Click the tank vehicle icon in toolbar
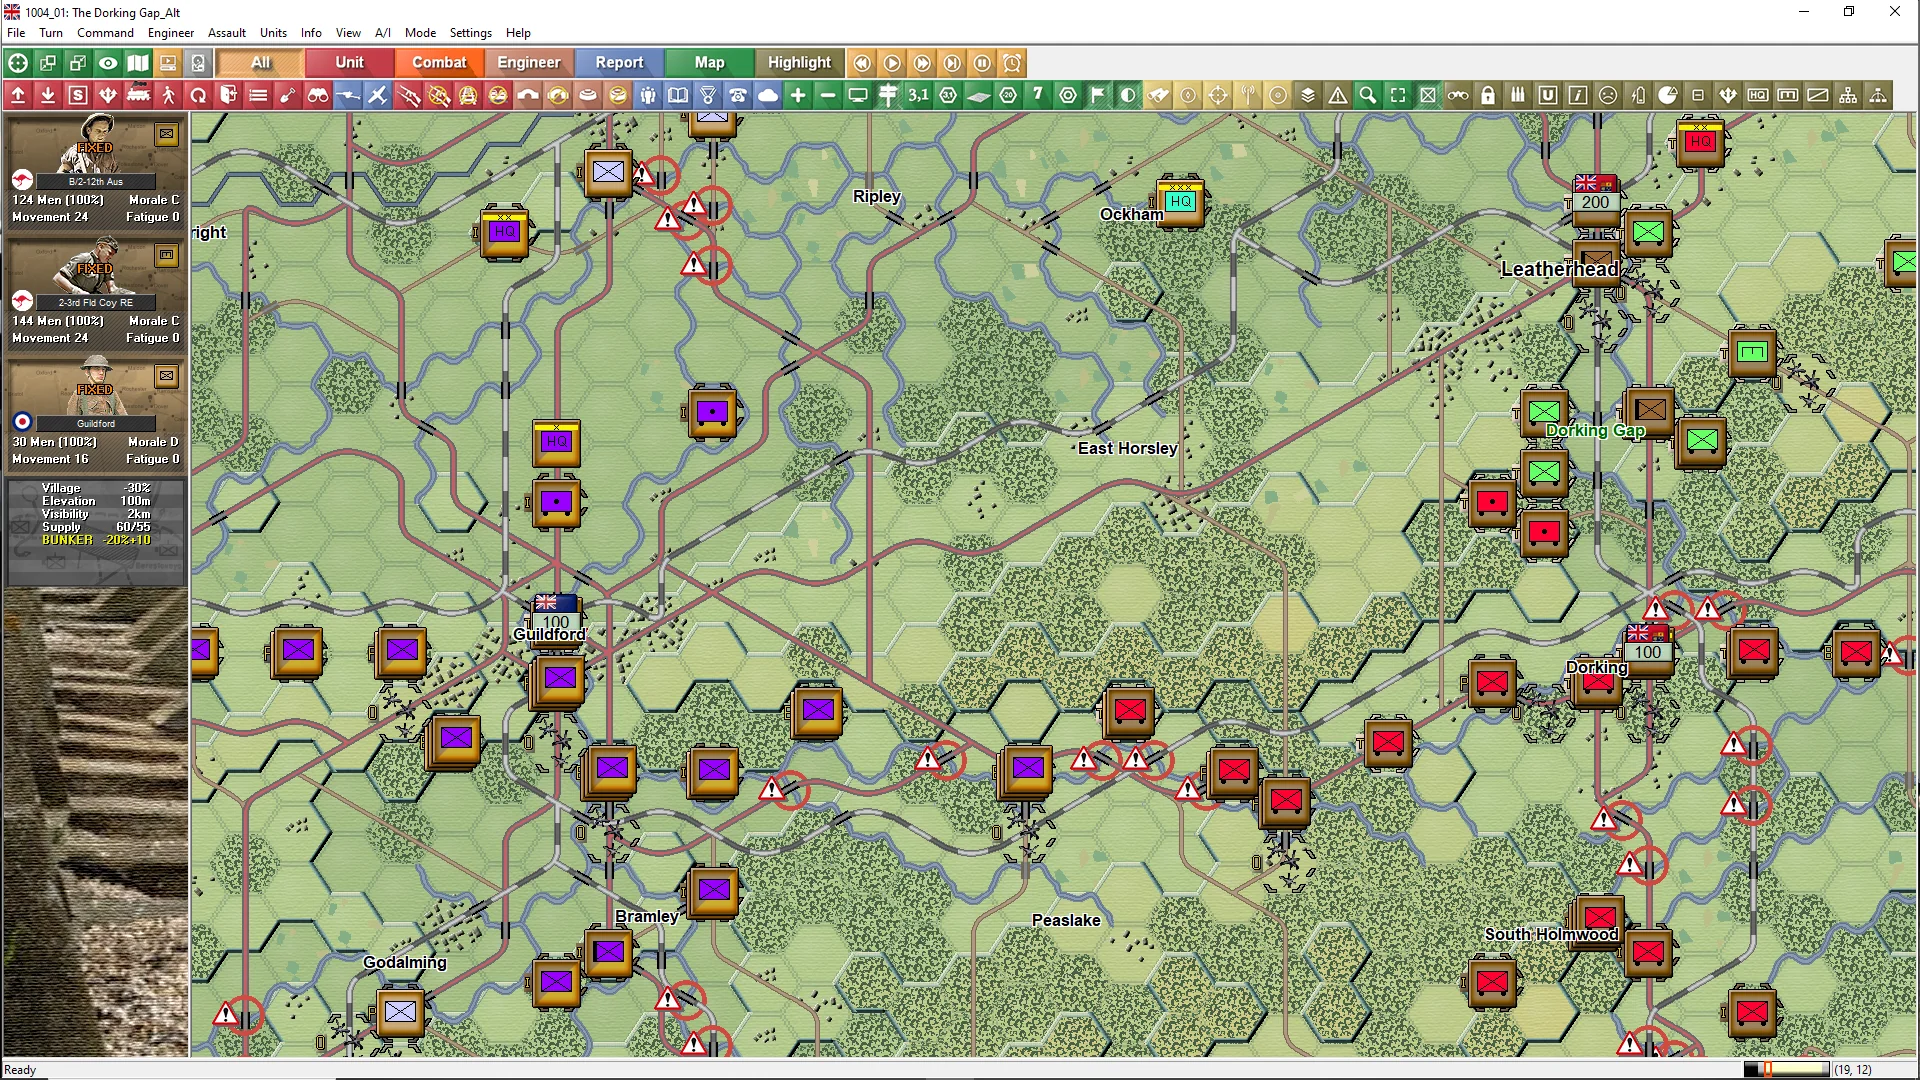Screen dimensions: 1920x1080 (138, 95)
